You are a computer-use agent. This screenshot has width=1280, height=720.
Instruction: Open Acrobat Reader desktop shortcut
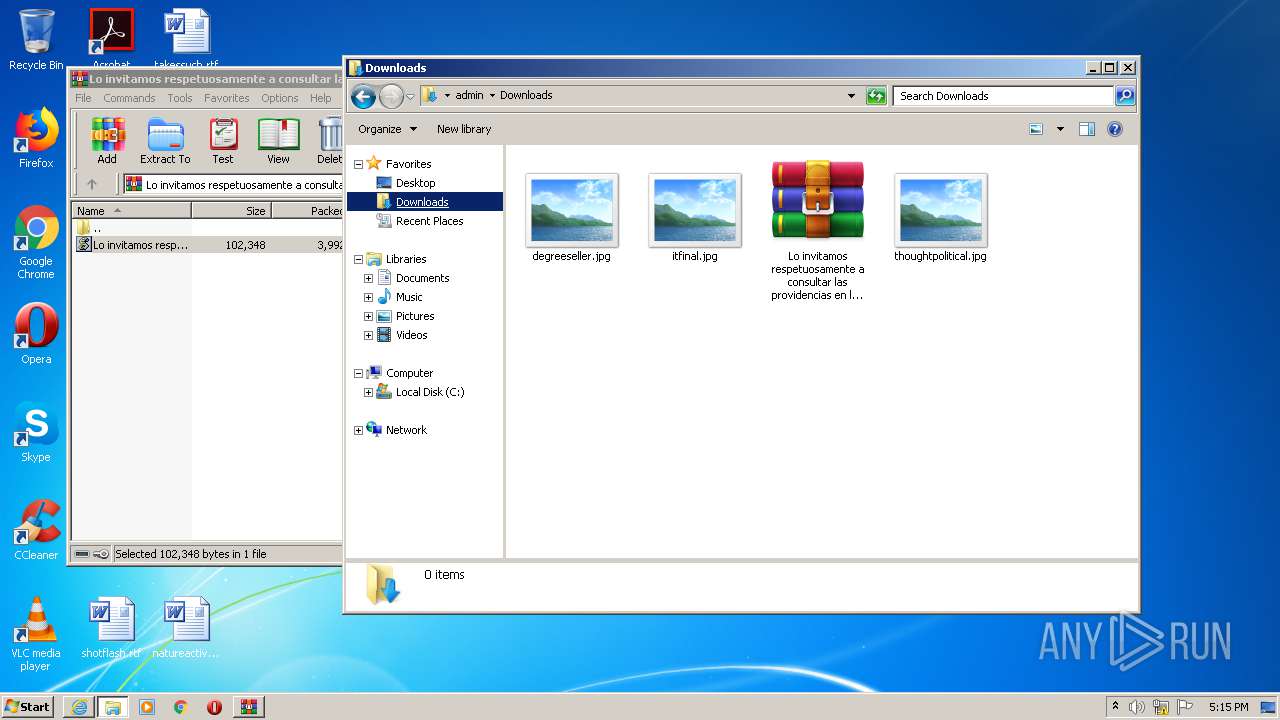pos(111,38)
